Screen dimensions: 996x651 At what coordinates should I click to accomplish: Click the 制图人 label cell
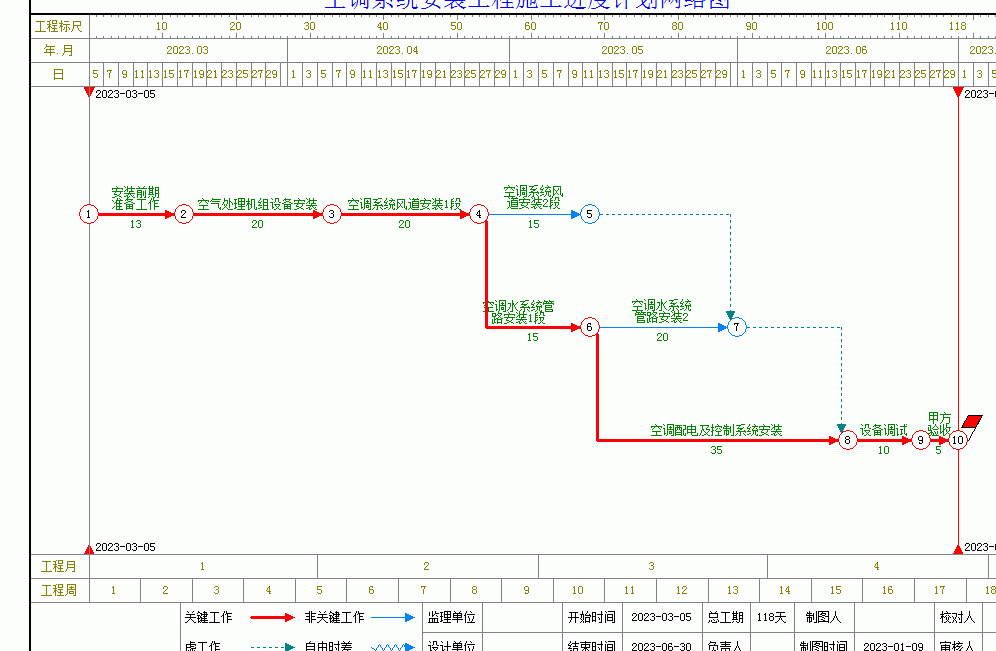pyautogui.click(x=823, y=617)
